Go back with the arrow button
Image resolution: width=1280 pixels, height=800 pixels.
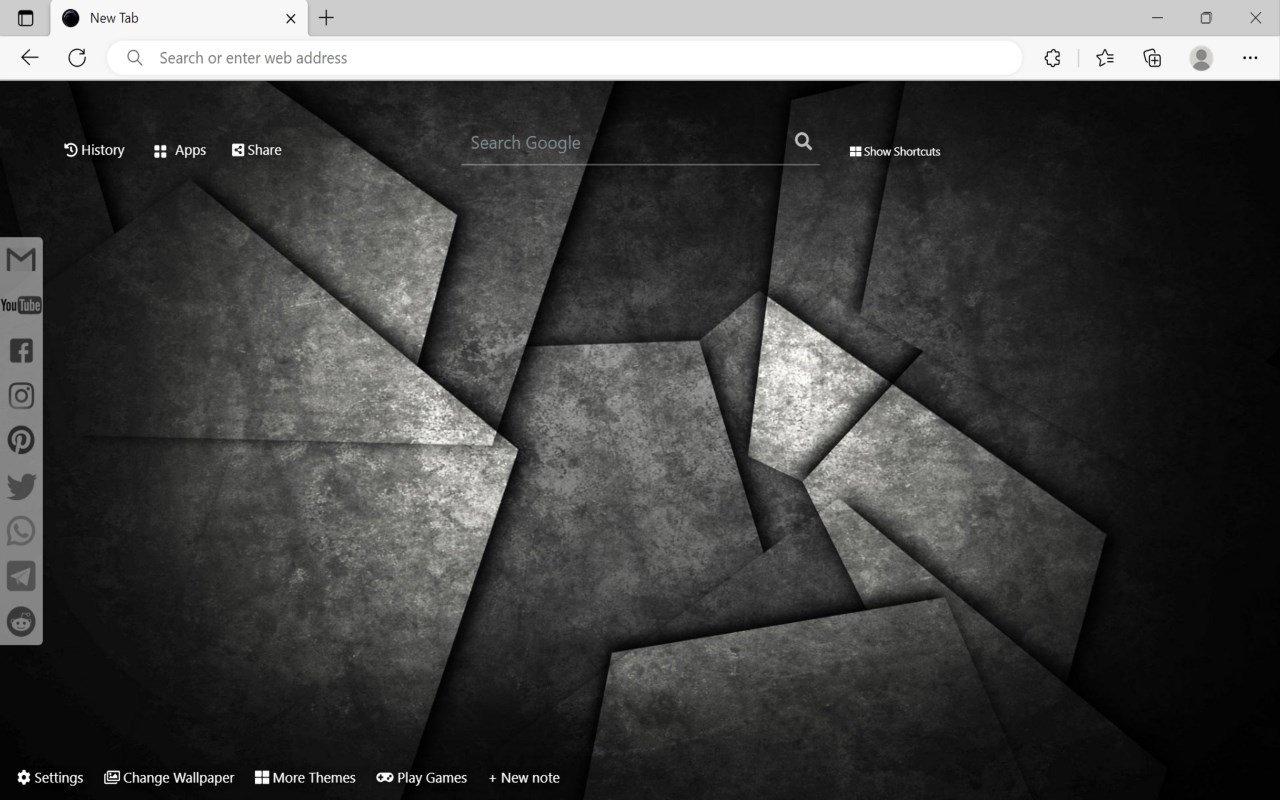pos(30,58)
